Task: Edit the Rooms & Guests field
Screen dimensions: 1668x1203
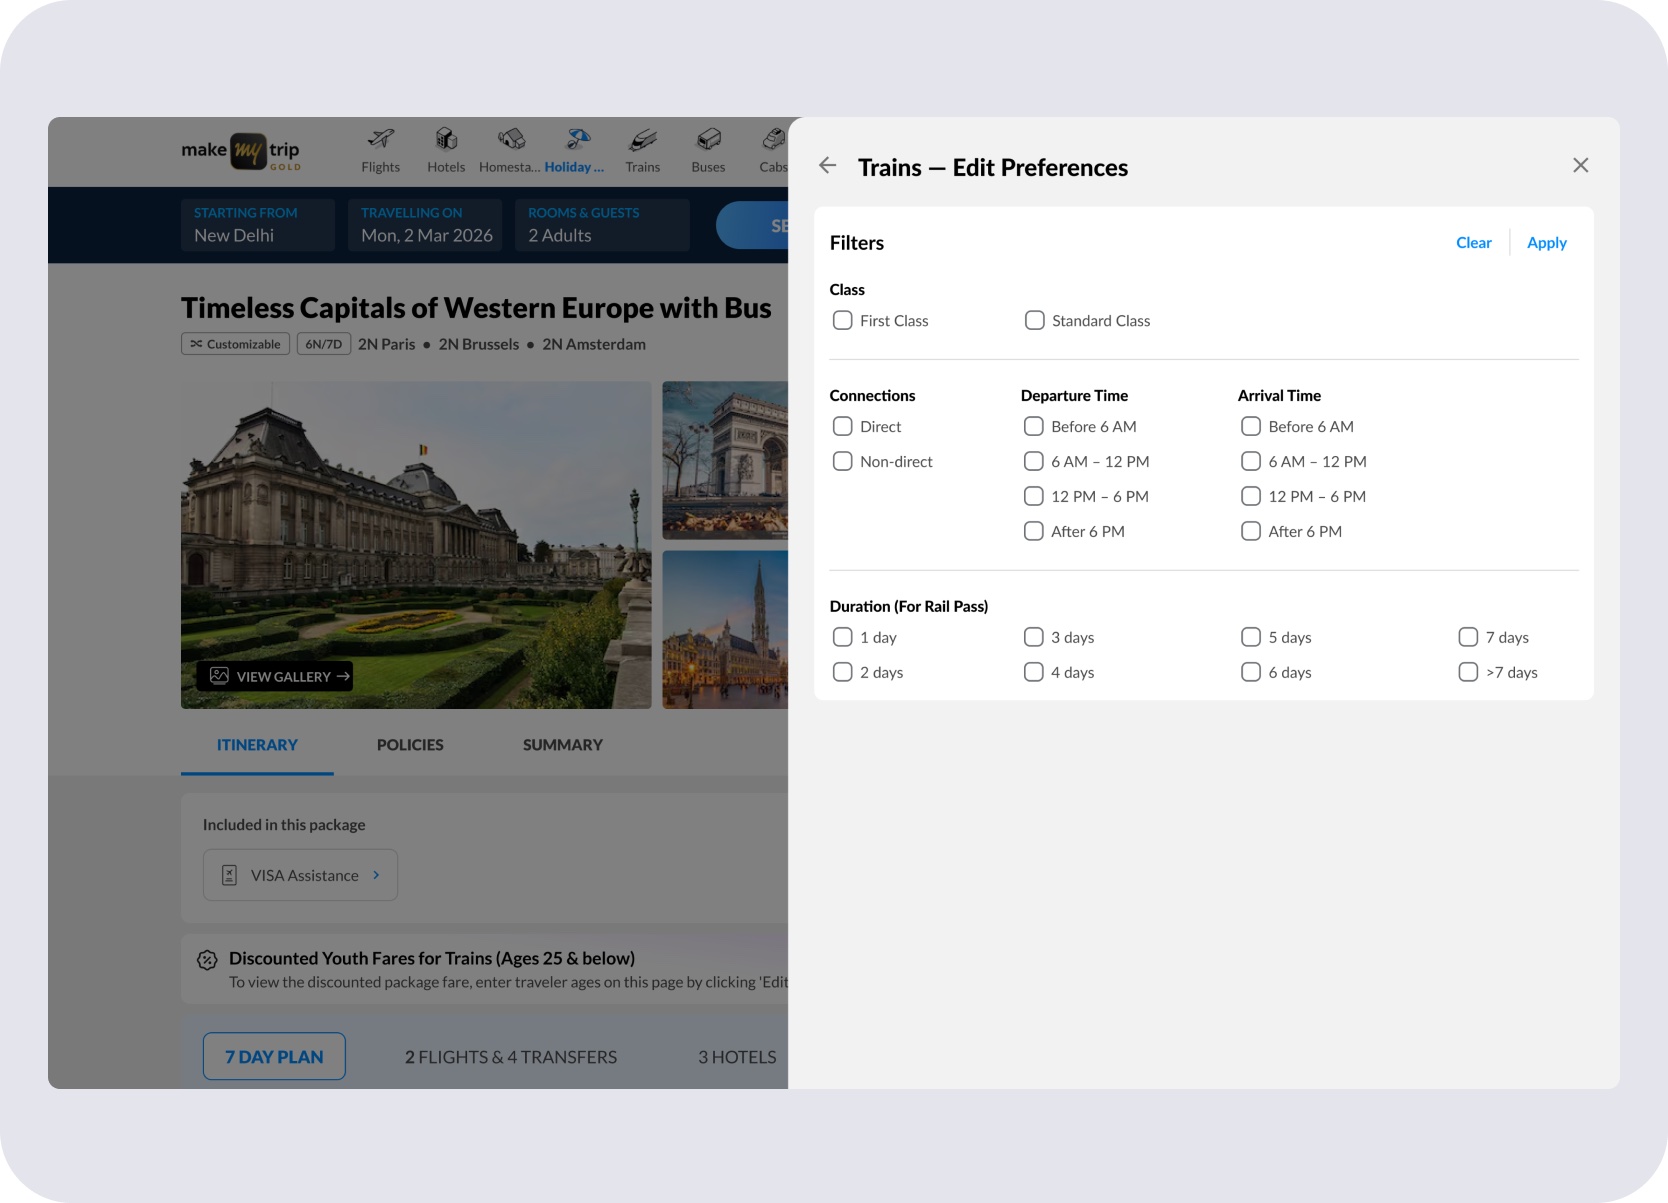Action: coord(602,225)
